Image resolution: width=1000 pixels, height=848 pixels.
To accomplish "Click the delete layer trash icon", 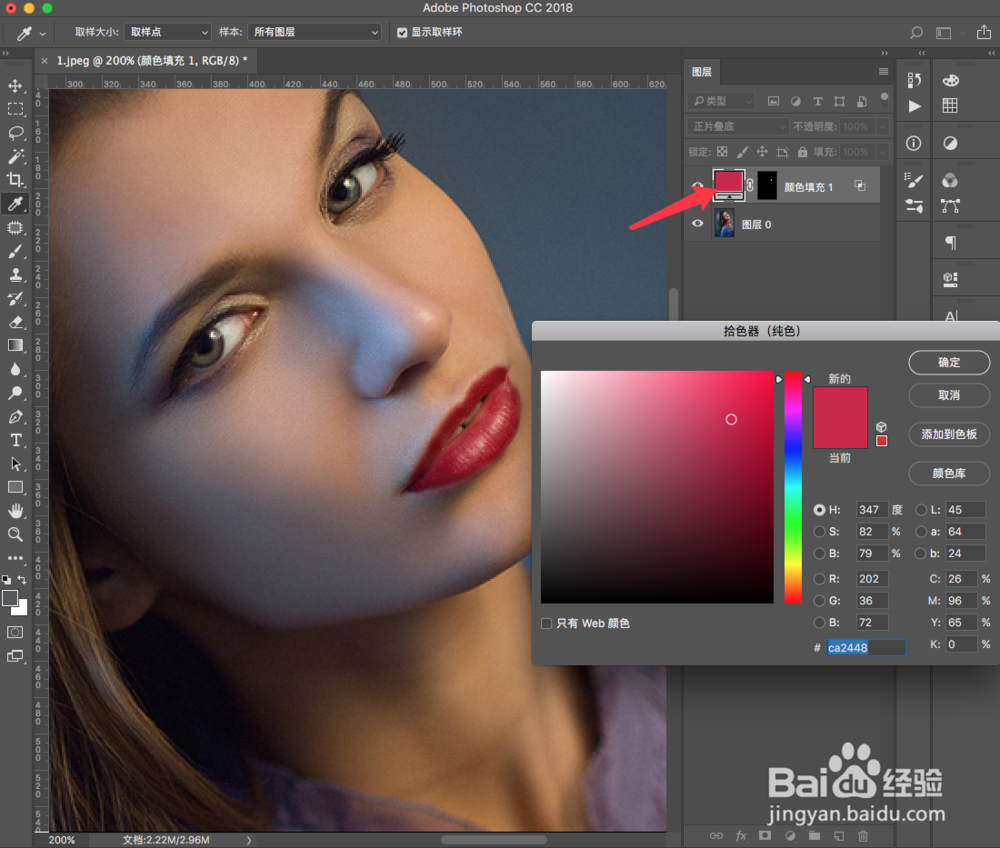I will tap(863, 836).
